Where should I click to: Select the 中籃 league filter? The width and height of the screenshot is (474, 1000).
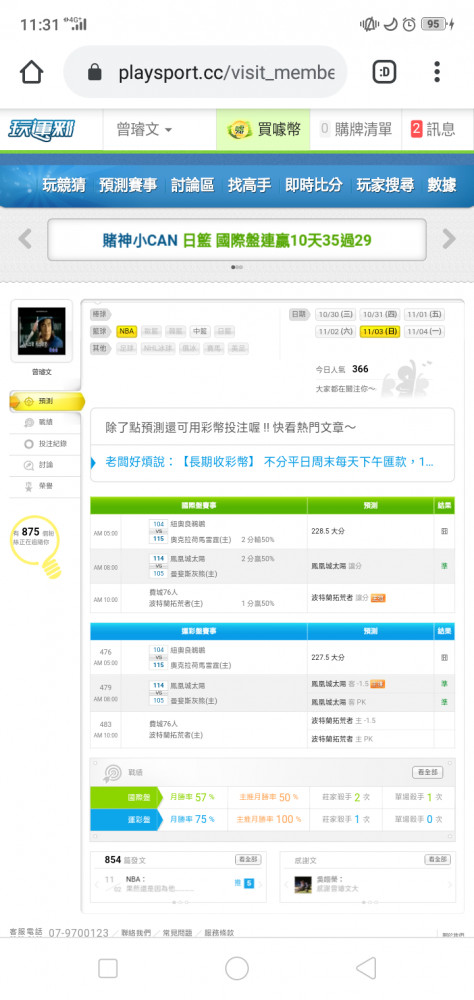coord(200,332)
